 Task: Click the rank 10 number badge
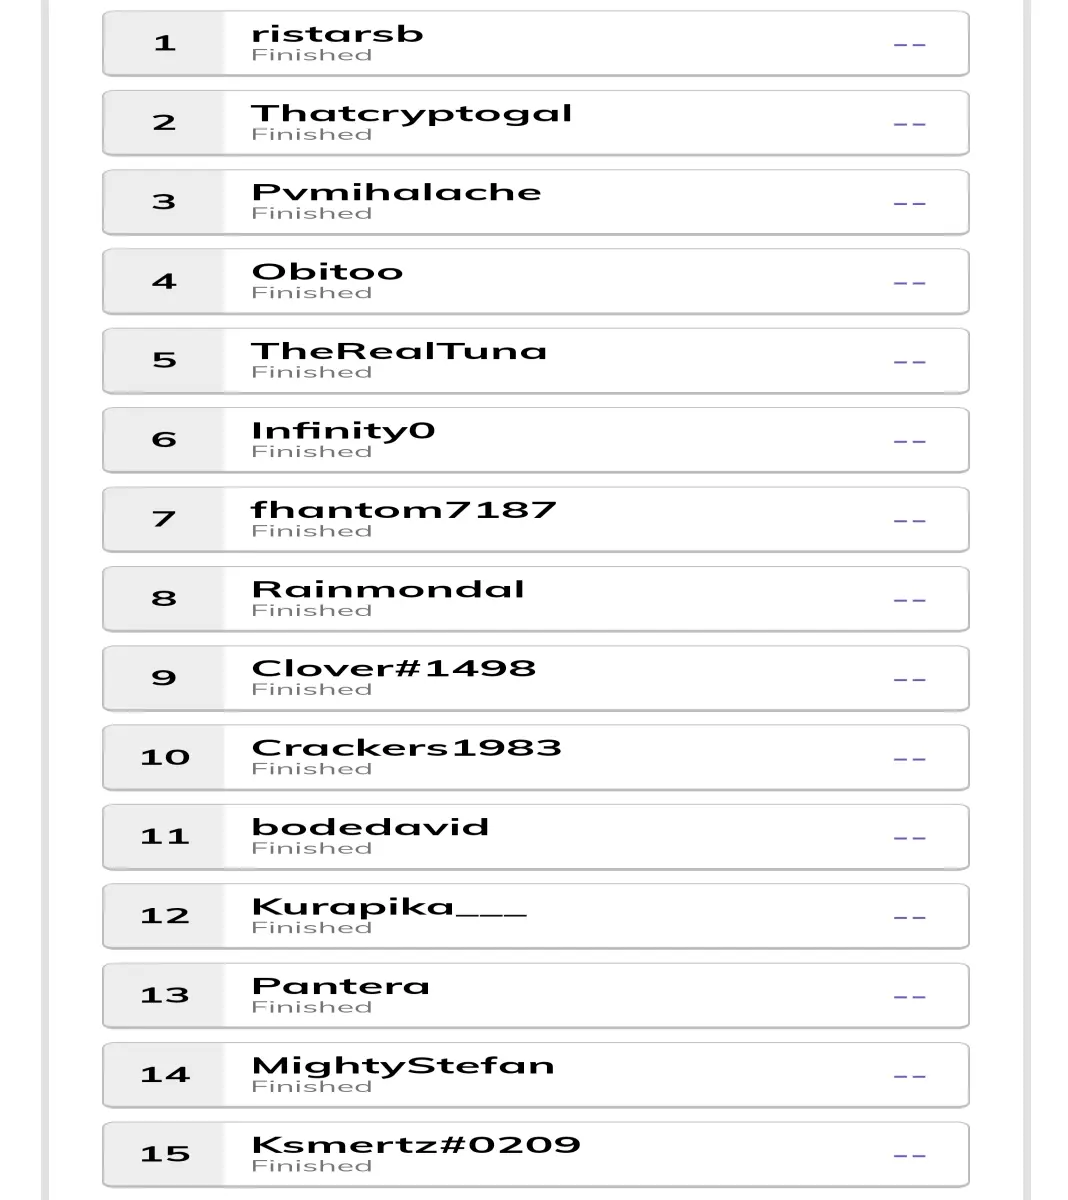tap(164, 758)
